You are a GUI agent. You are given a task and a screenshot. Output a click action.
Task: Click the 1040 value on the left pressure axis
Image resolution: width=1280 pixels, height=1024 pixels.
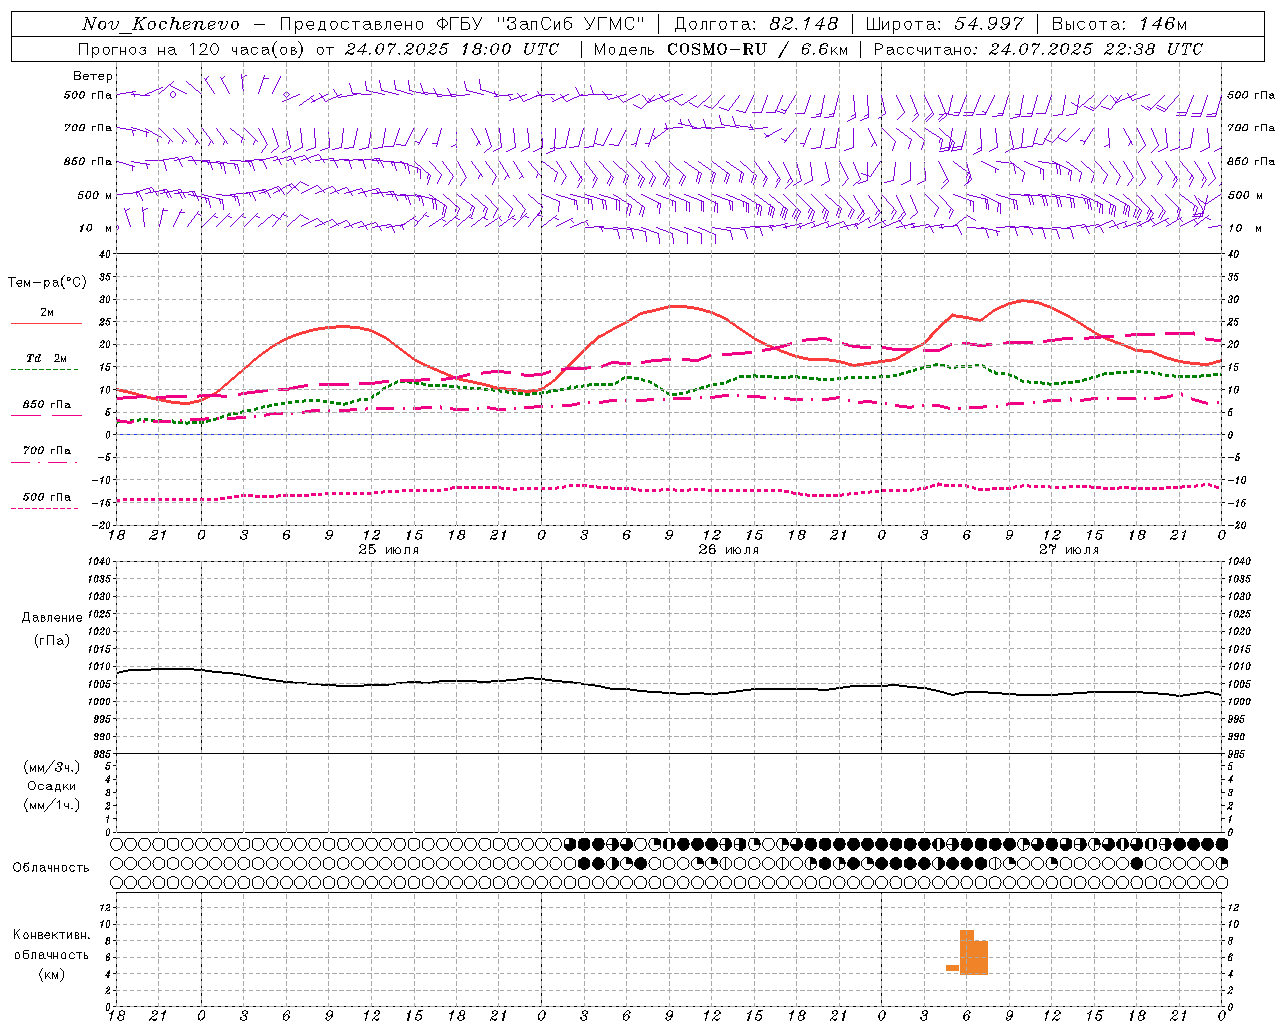click(99, 562)
